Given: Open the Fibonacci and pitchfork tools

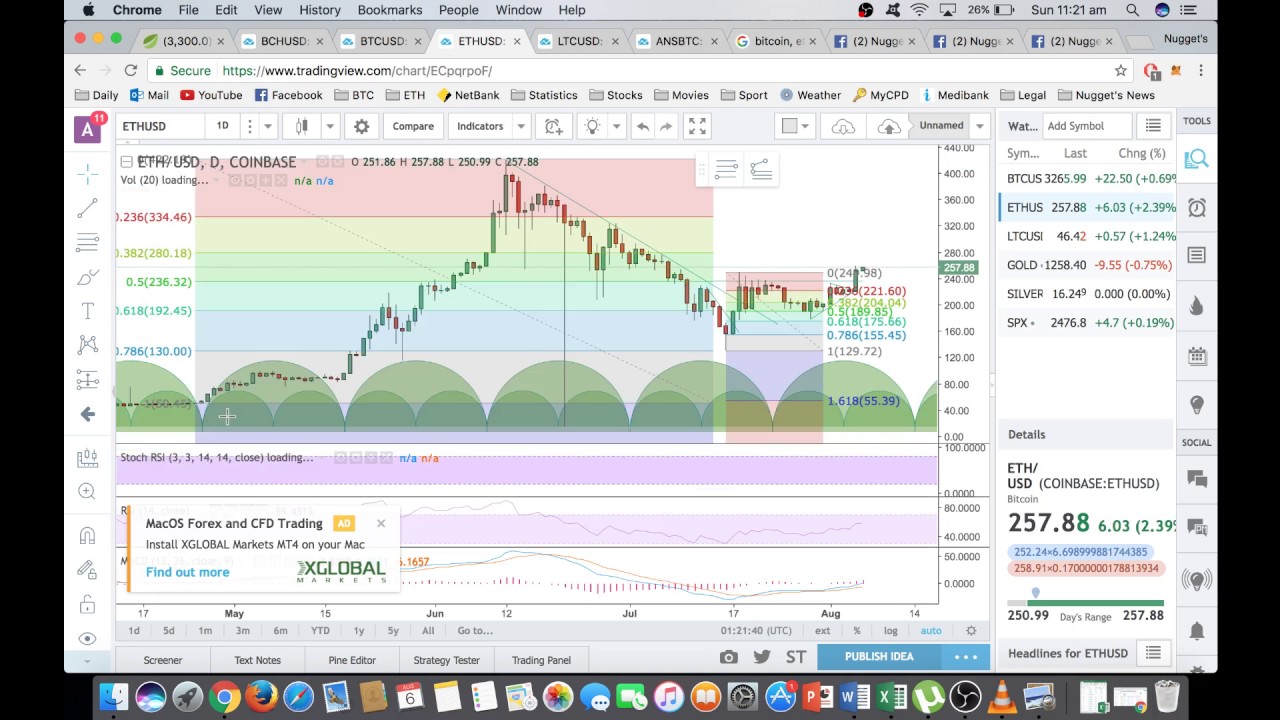Looking at the screenshot, I should tap(88, 242).
